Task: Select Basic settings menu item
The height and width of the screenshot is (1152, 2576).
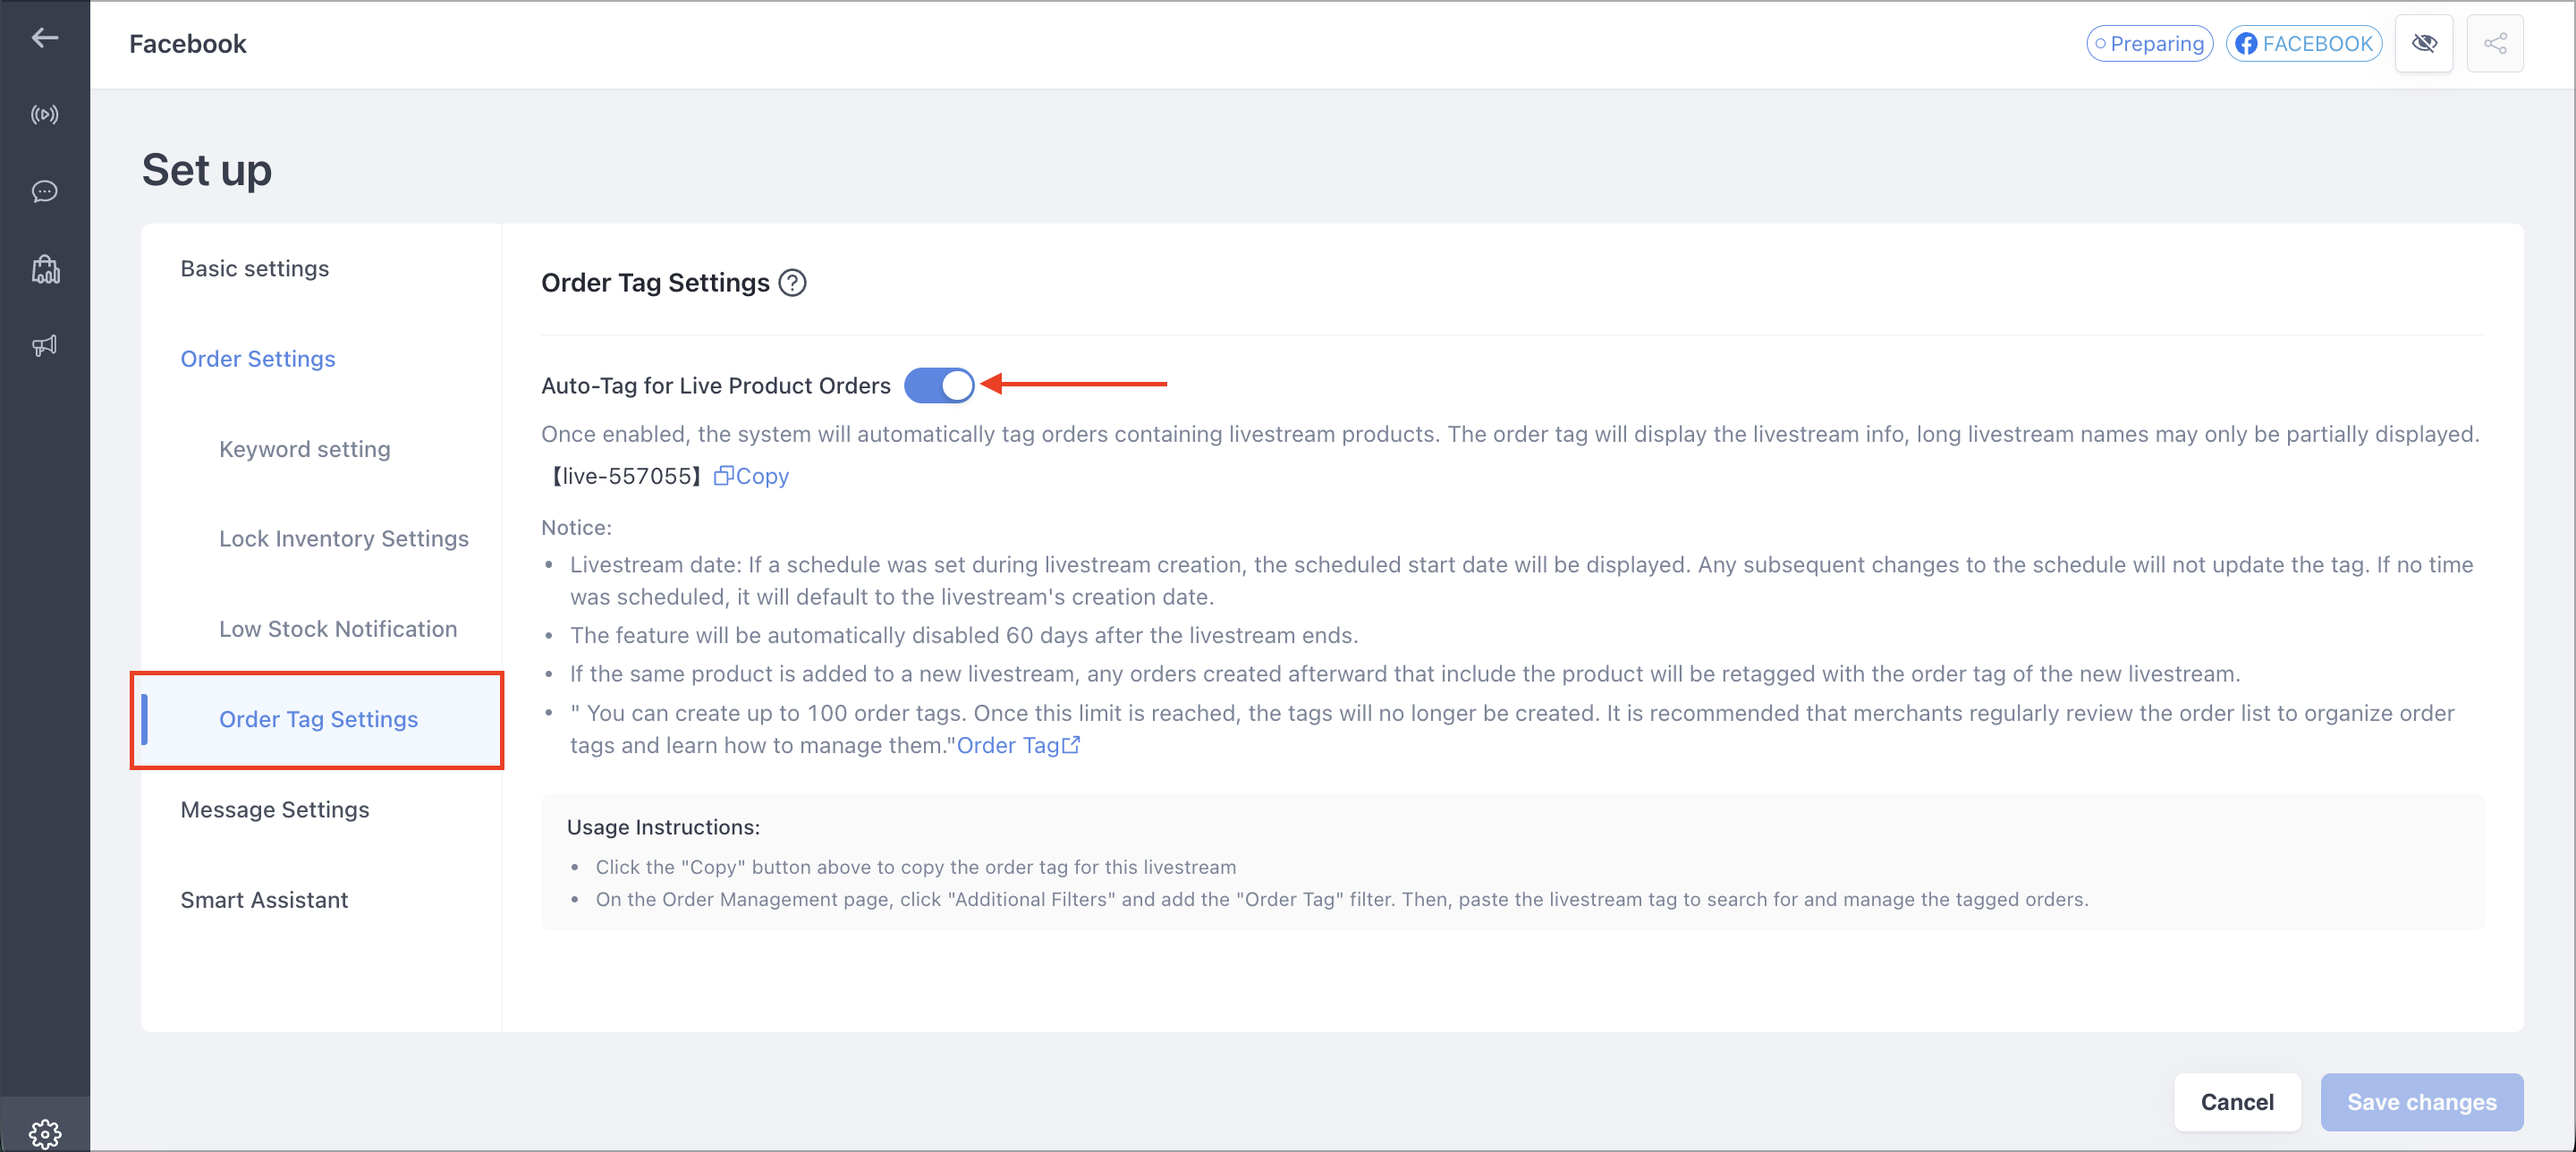Action: point(255,268)
